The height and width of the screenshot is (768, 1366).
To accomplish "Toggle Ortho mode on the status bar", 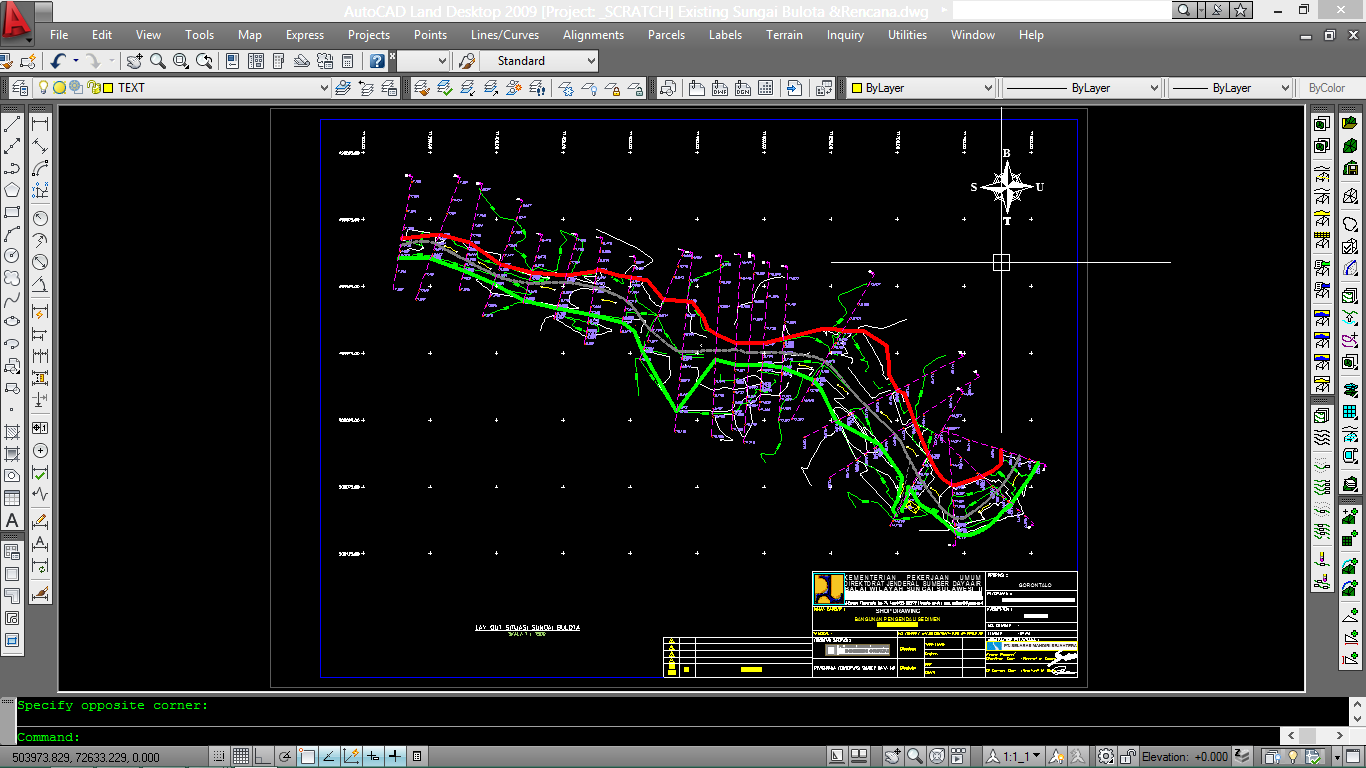I will click(263, 757).
